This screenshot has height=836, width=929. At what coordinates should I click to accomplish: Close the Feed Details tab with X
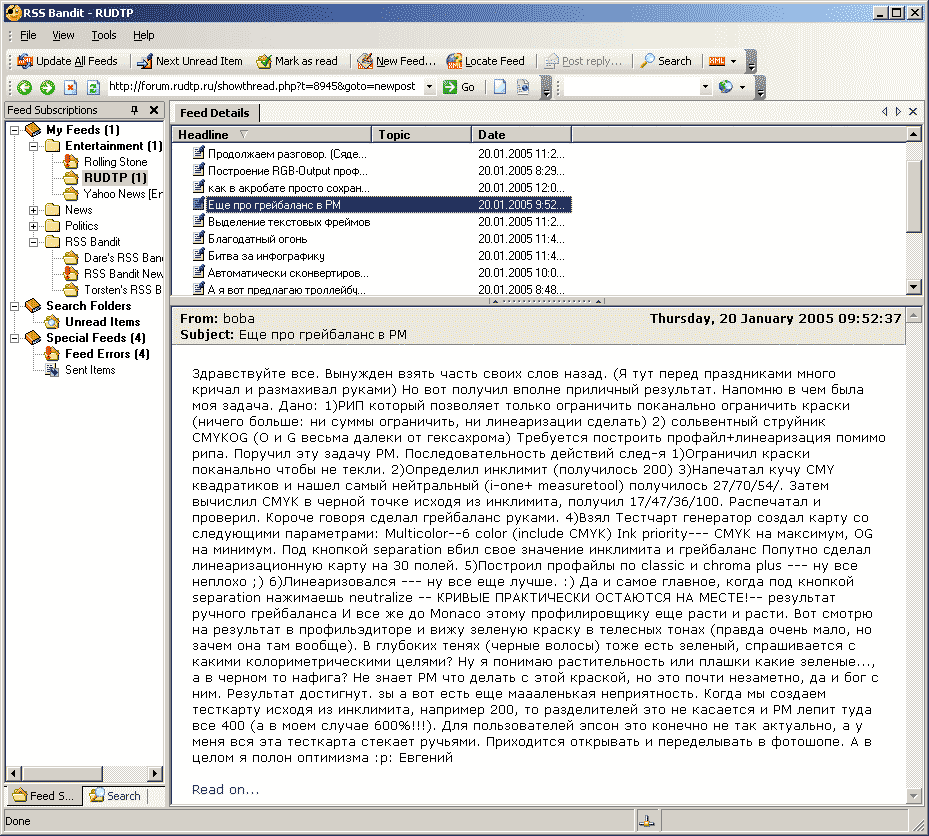(x=913, y=111)
